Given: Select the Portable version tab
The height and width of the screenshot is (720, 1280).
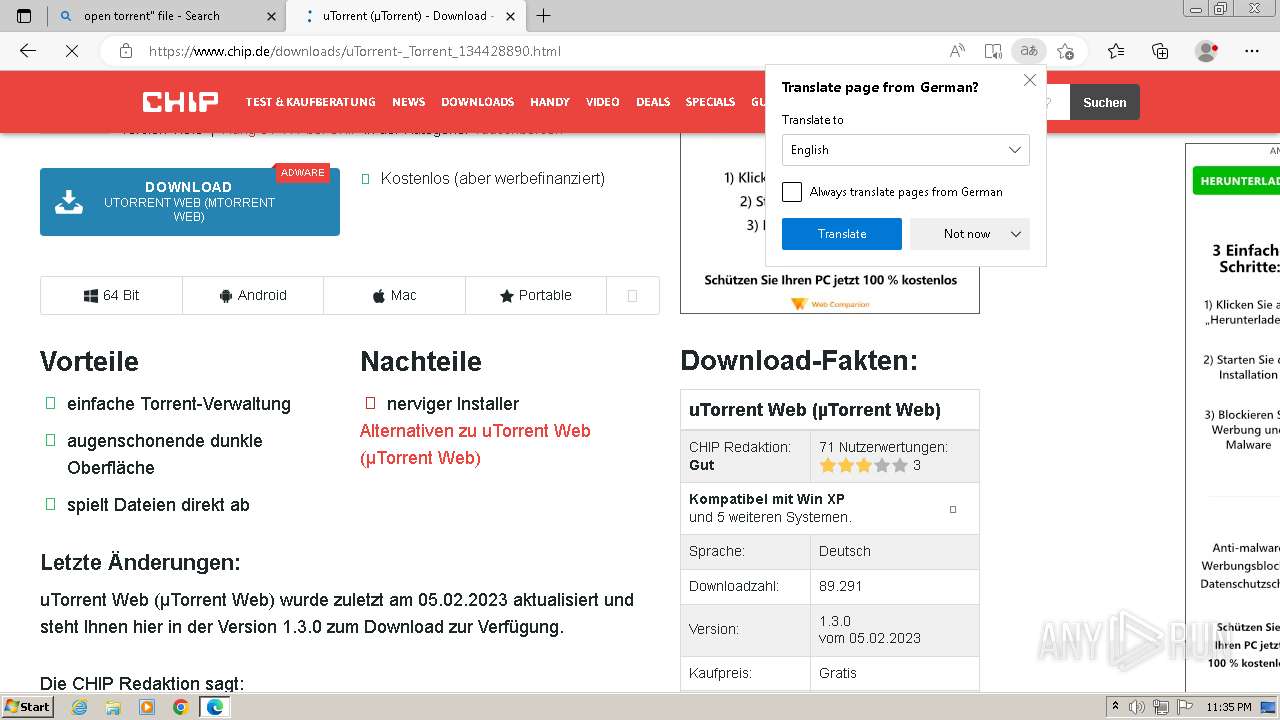Looking at the screenshot, I should (x=535, y=295).
